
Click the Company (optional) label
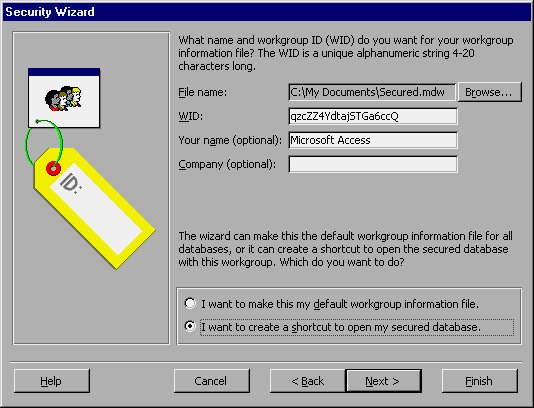pos(227,164)
